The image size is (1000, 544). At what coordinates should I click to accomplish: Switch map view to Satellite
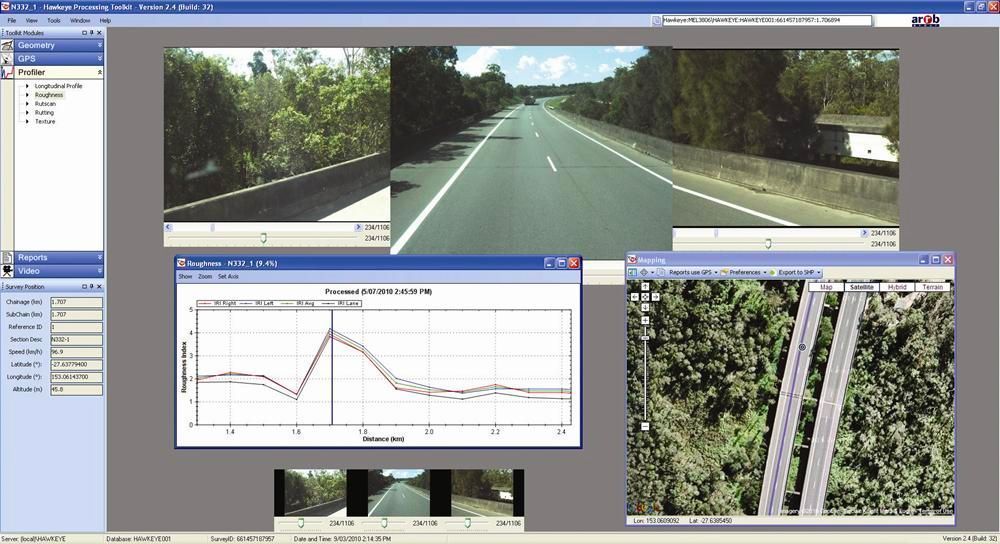862,287
